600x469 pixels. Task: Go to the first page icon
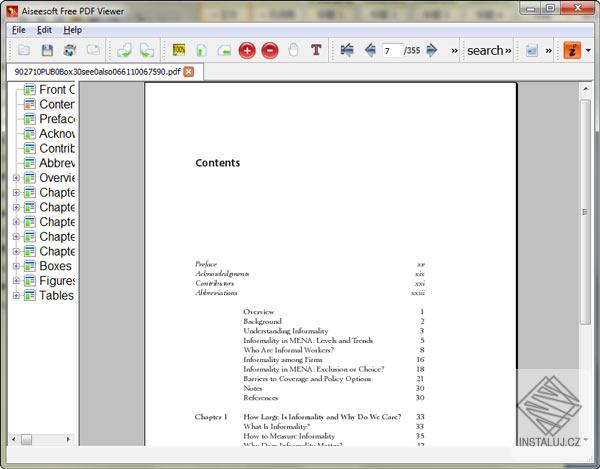point(347,50)
